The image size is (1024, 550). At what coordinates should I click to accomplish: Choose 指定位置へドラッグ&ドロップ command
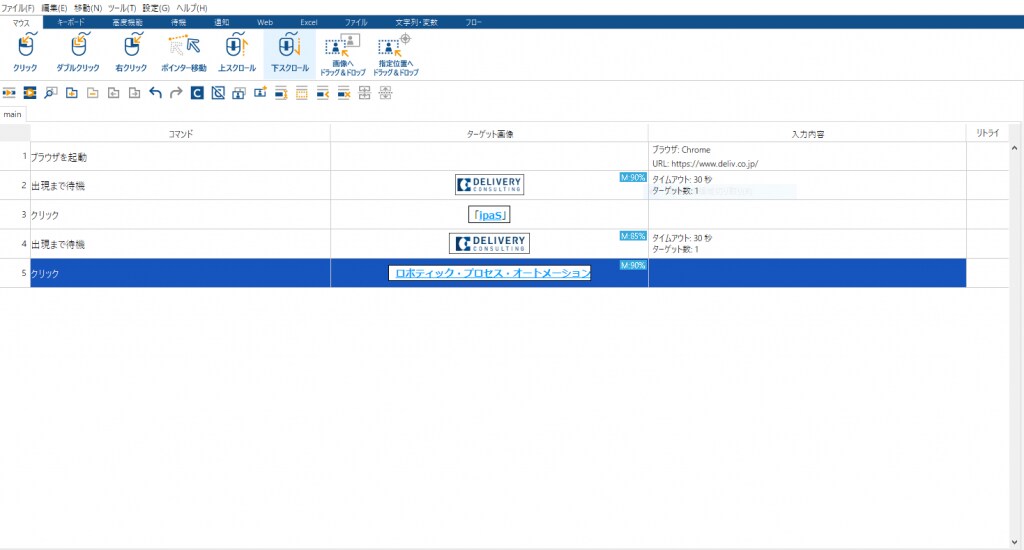pyautogui.click(x=396, y=55)
